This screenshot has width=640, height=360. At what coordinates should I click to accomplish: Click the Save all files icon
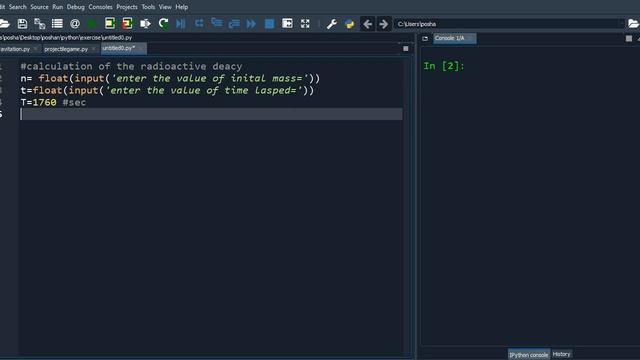click(x=40, y=24)
